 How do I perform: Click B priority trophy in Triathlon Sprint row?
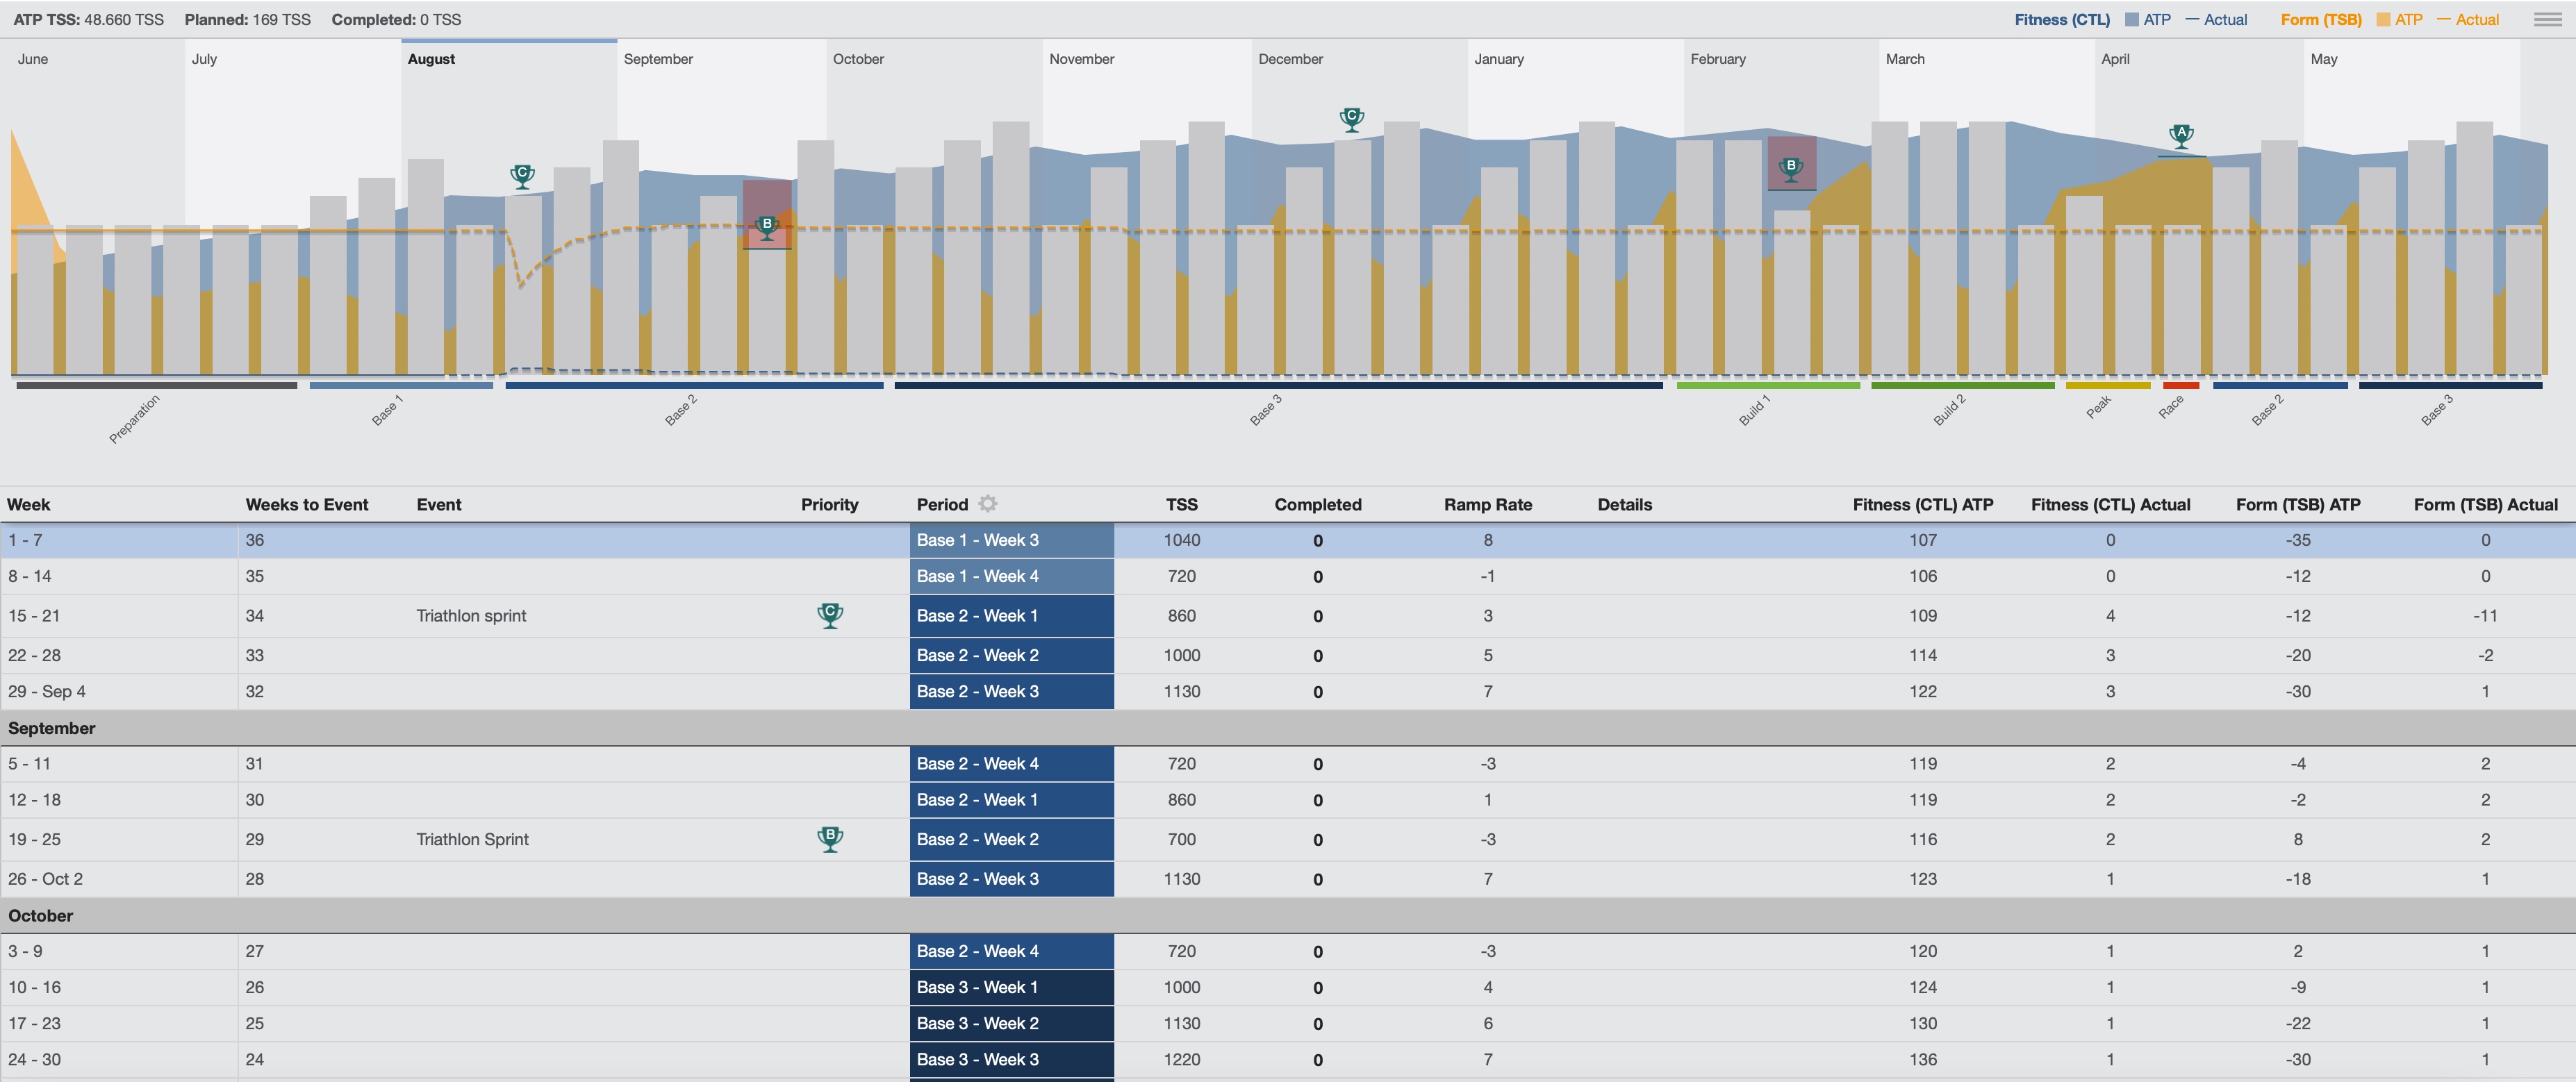pyautogui.click(x=830, y=839)
